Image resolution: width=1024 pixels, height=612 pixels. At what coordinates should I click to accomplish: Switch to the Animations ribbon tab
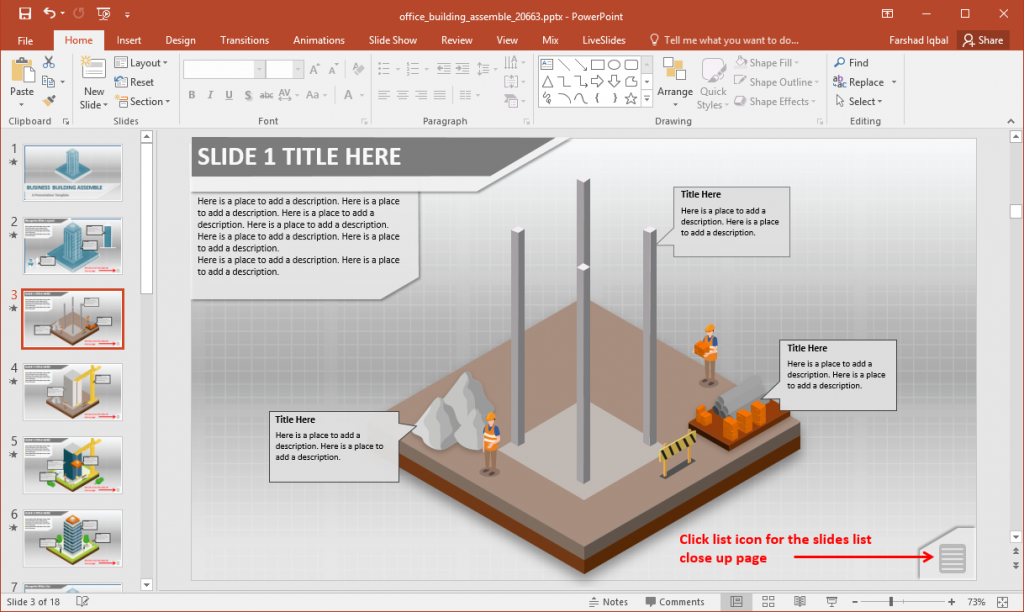(318, 40)
